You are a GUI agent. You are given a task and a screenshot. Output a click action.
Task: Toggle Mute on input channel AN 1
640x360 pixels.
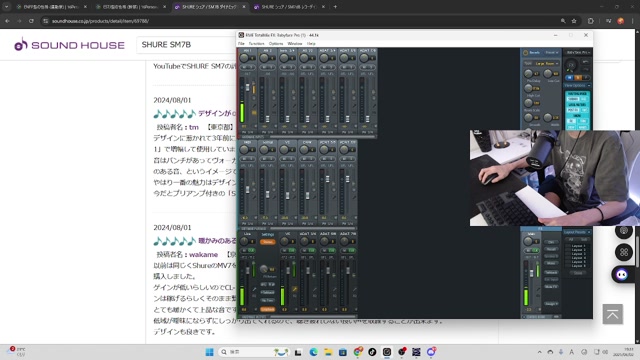coord(244,67)
